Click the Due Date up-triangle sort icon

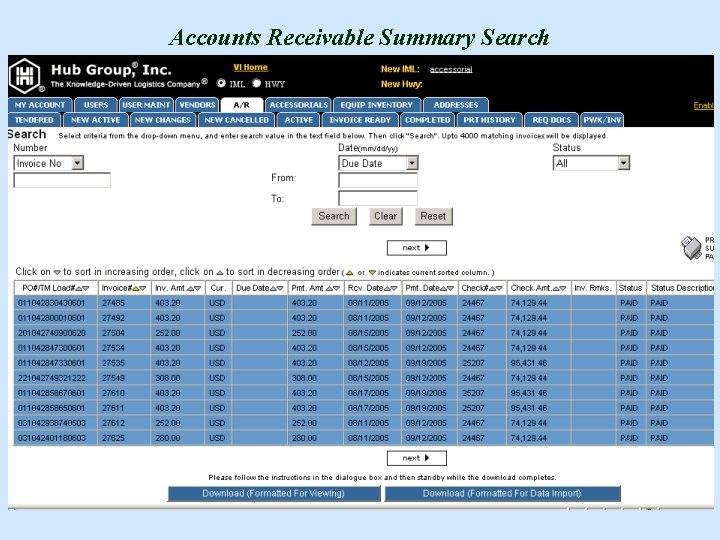273,288
